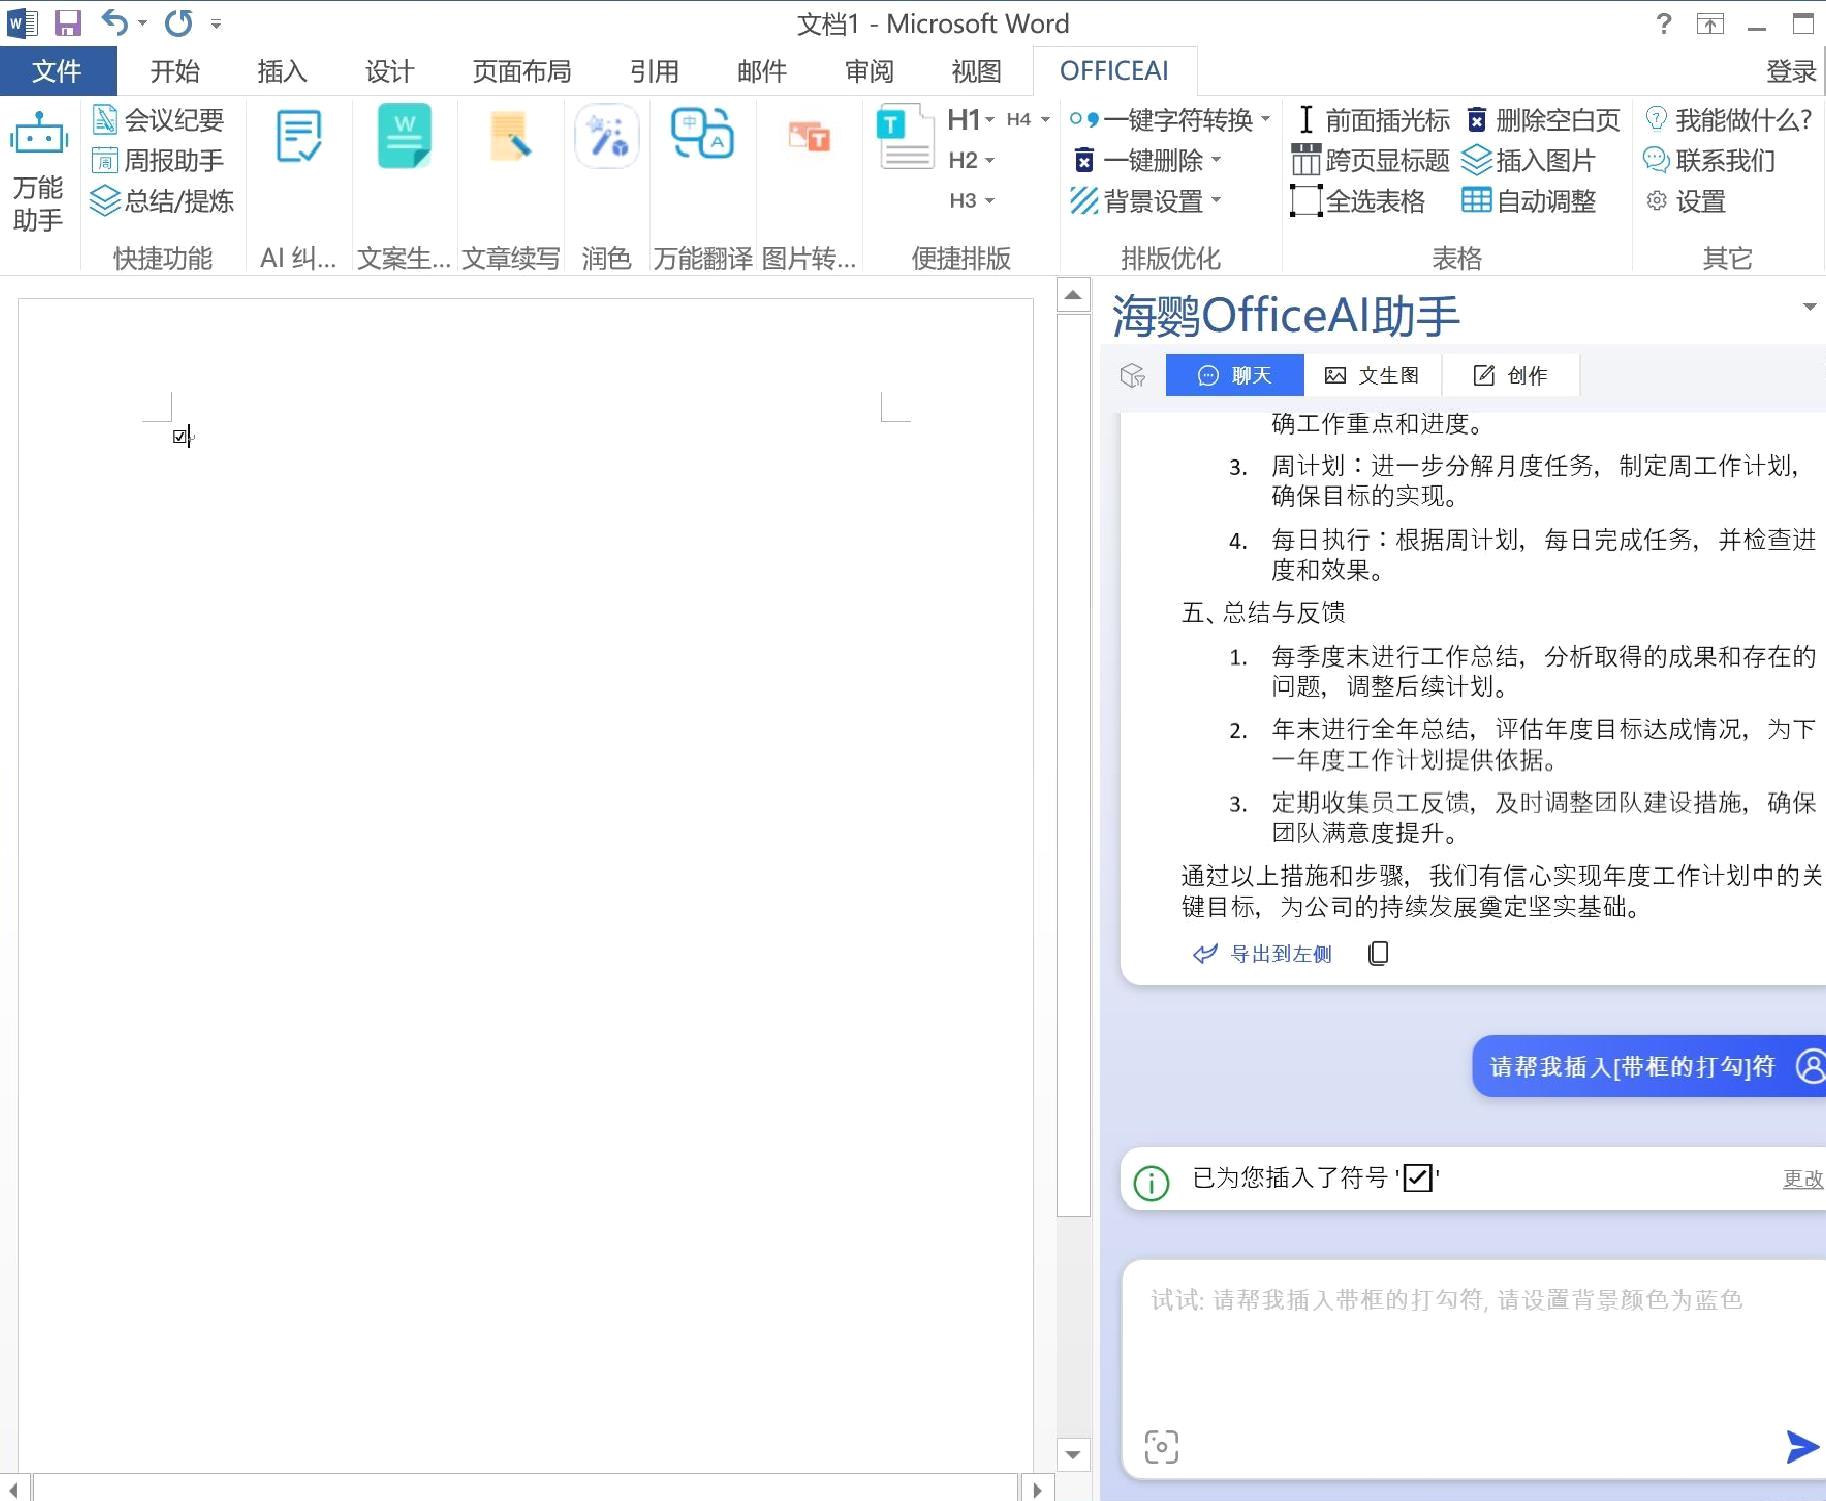Click the 更改 link
This screenshot has height=1501, width=1826.
[1803, 1179]
